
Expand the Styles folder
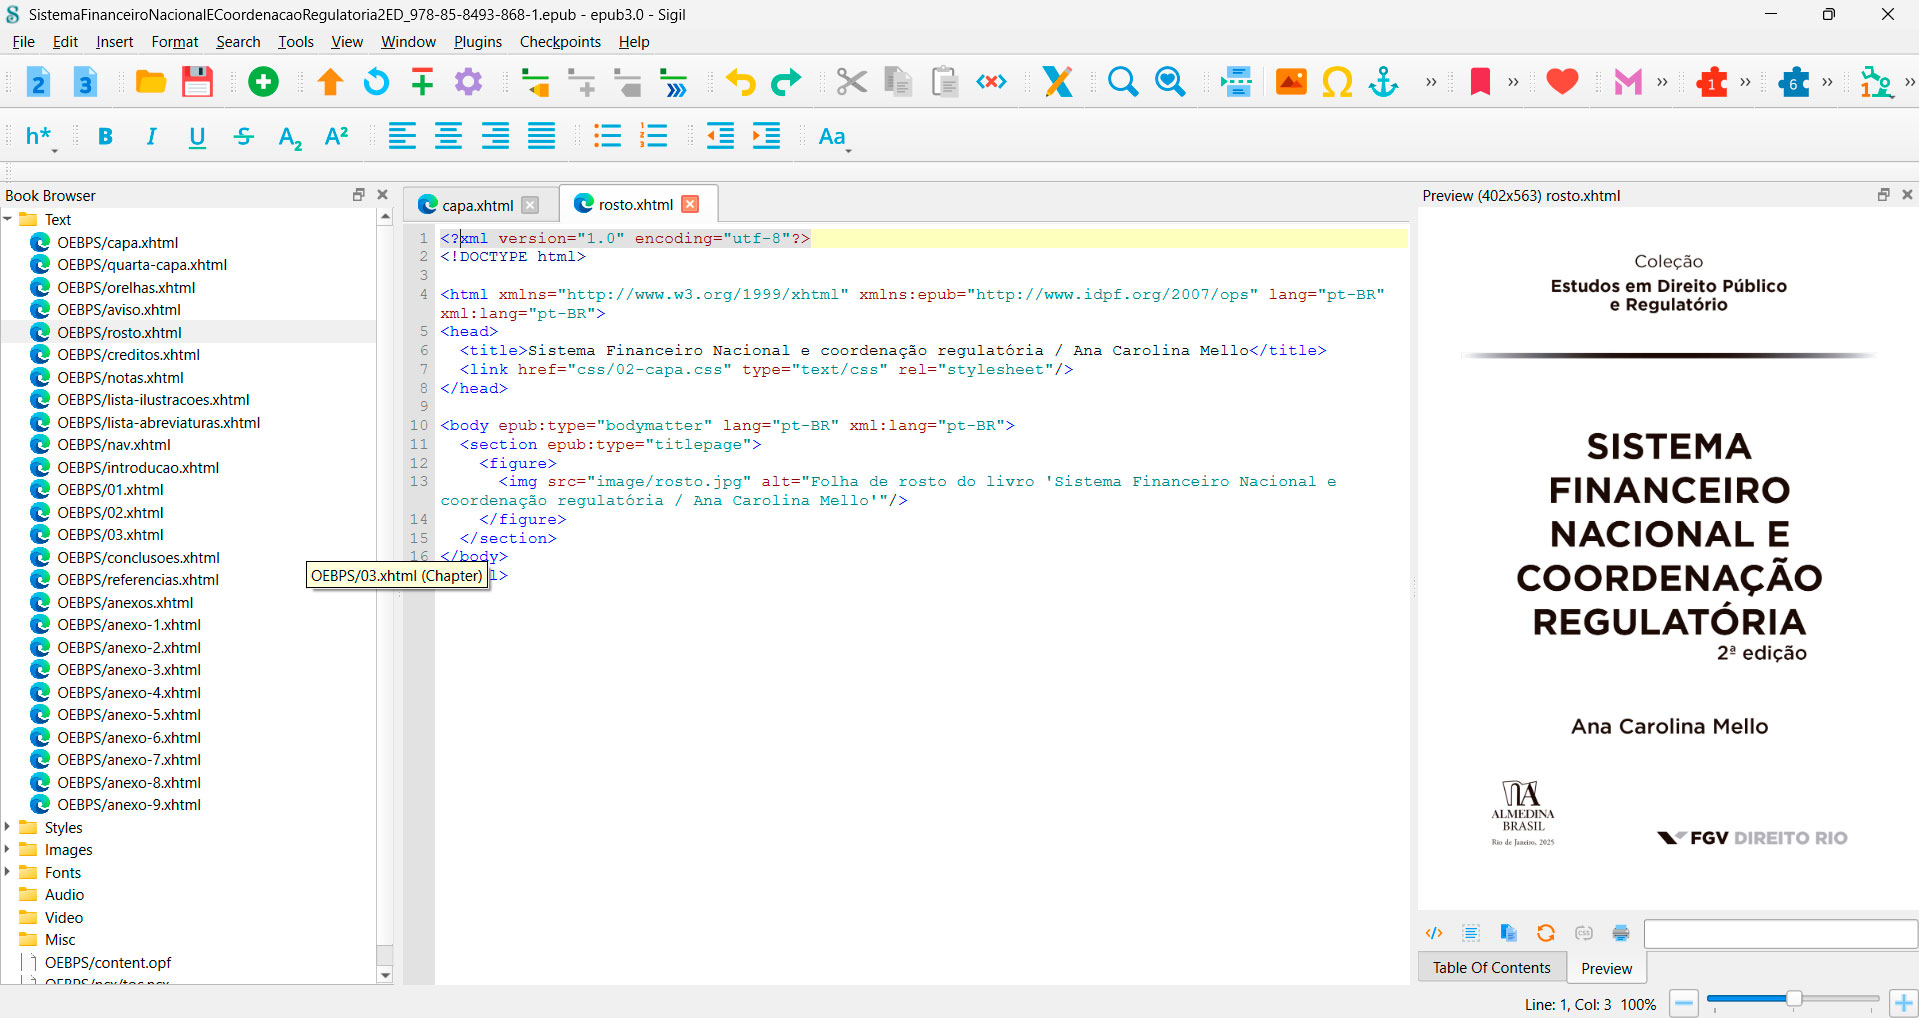(8, 827)
